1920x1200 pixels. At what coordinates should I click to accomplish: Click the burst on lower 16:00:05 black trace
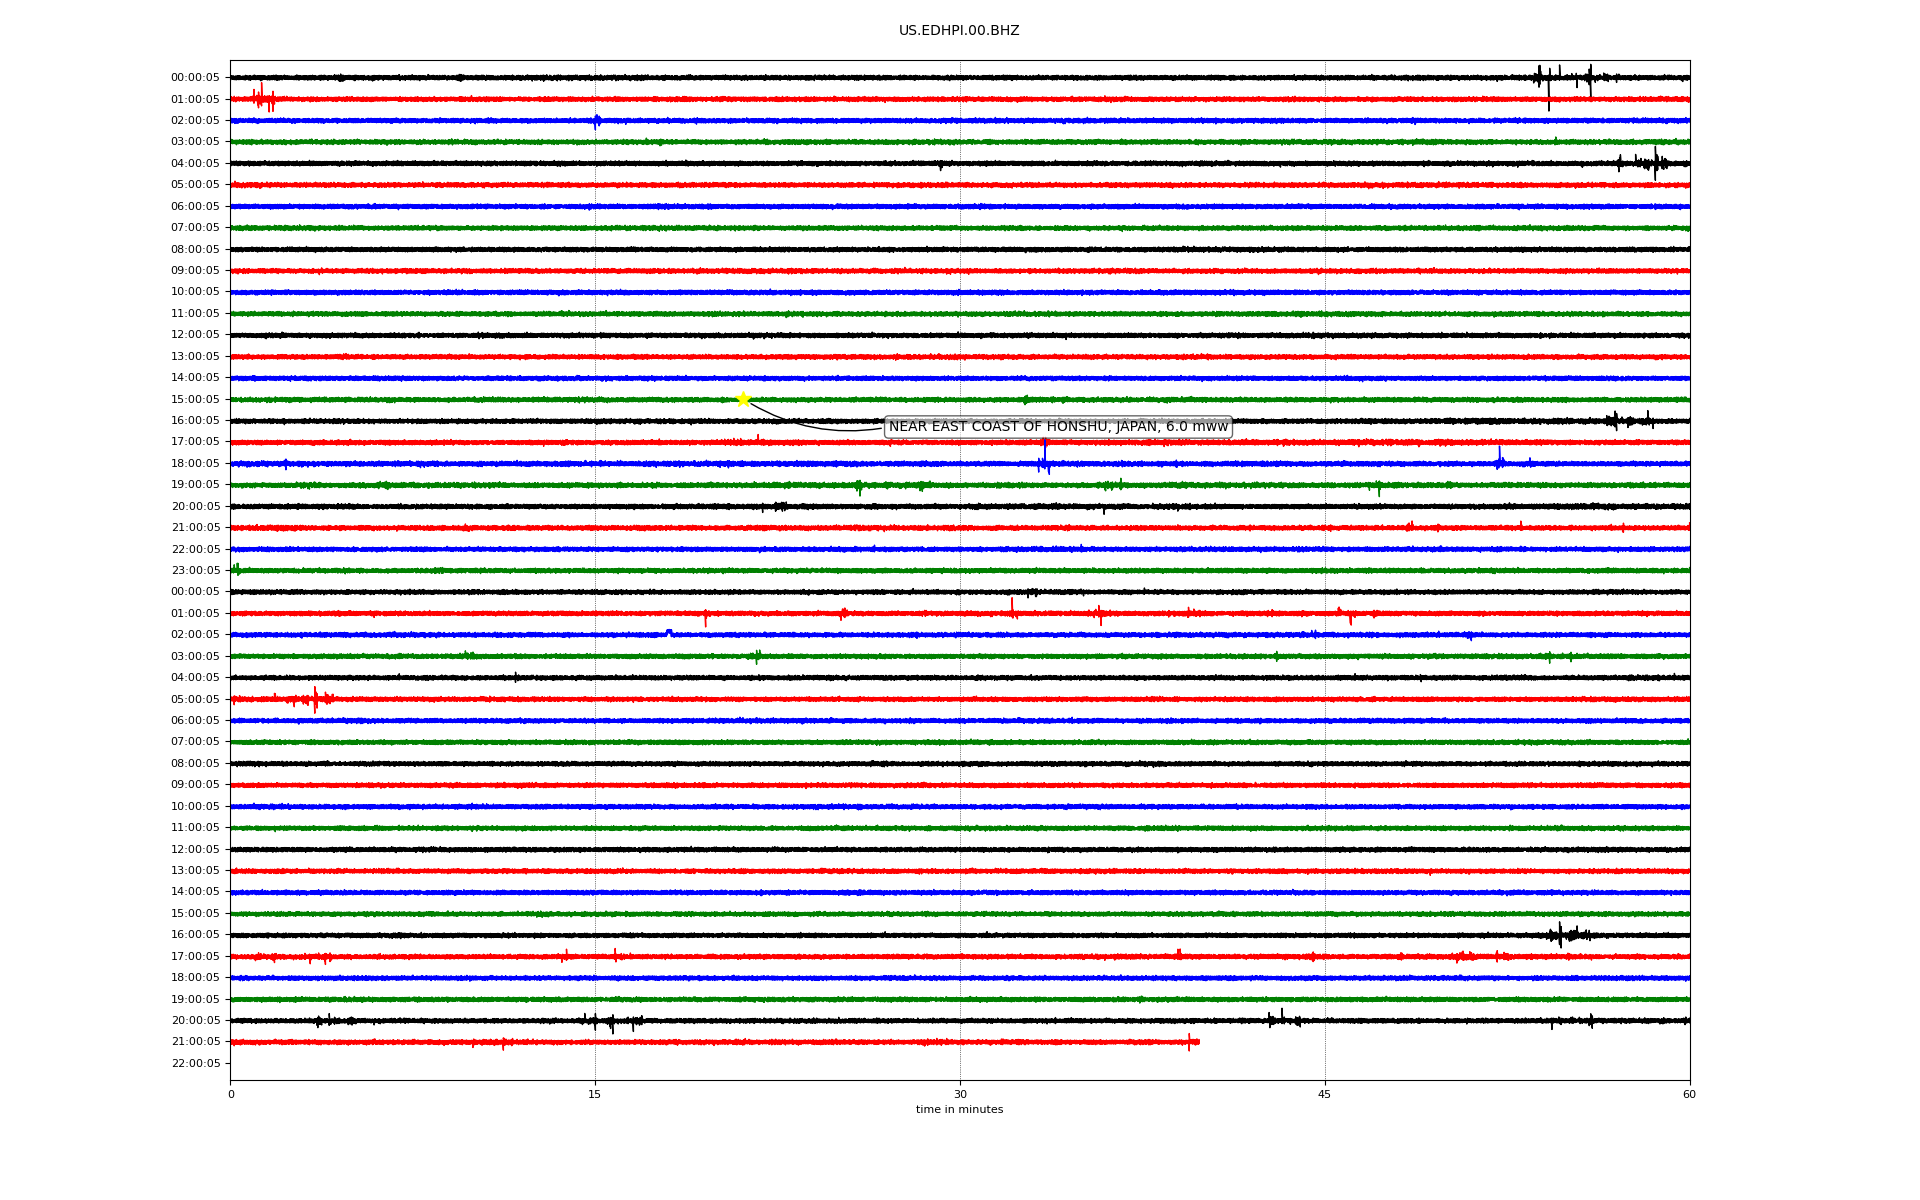click(1563, 935)
